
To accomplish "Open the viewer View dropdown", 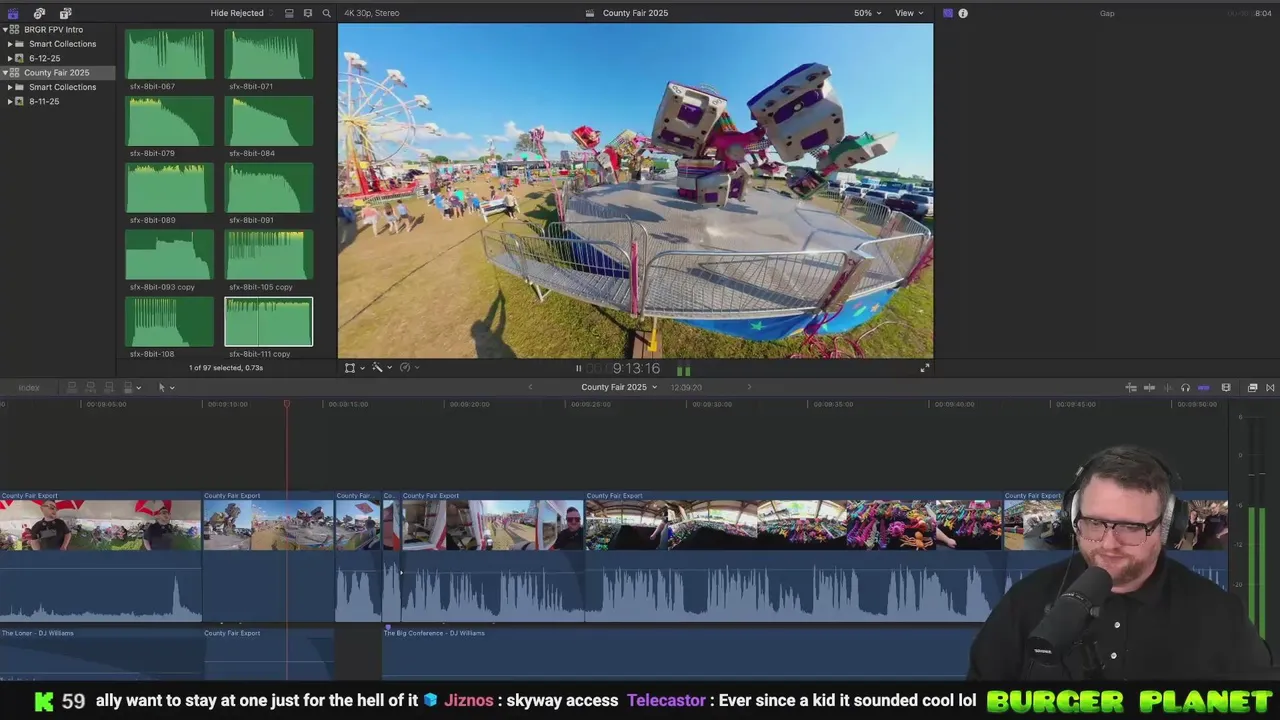I will point(909,13).
